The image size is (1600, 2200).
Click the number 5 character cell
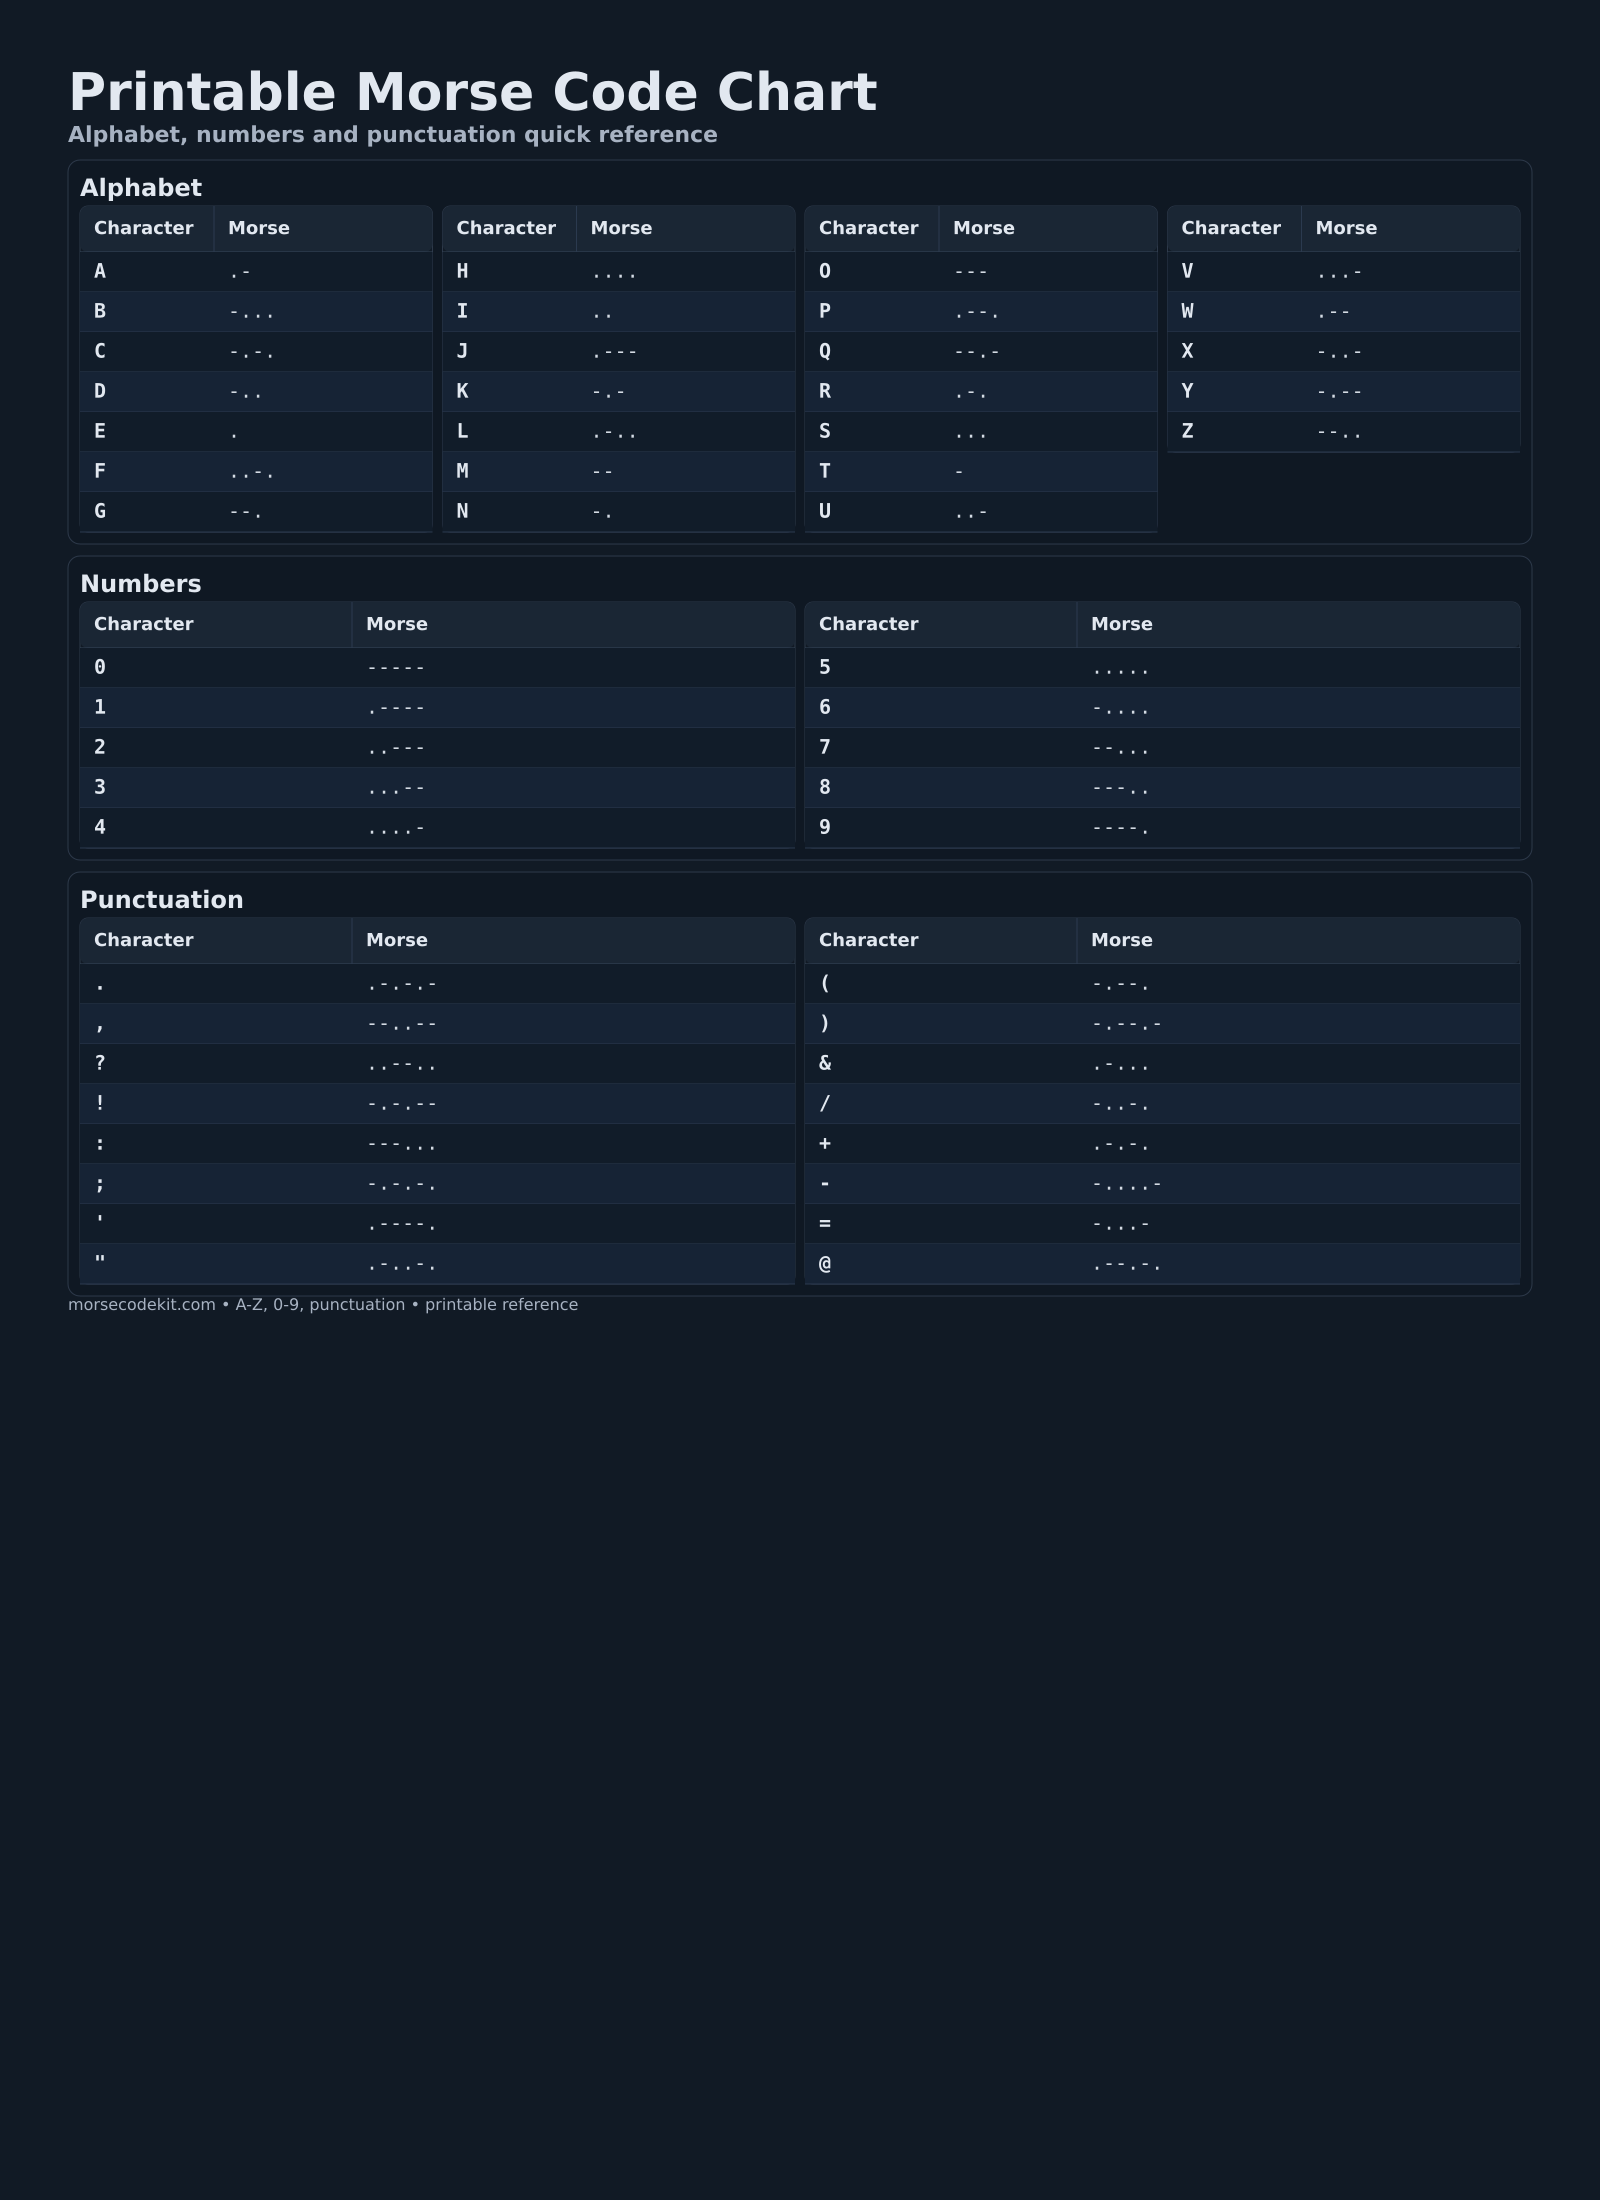point(825,667)
